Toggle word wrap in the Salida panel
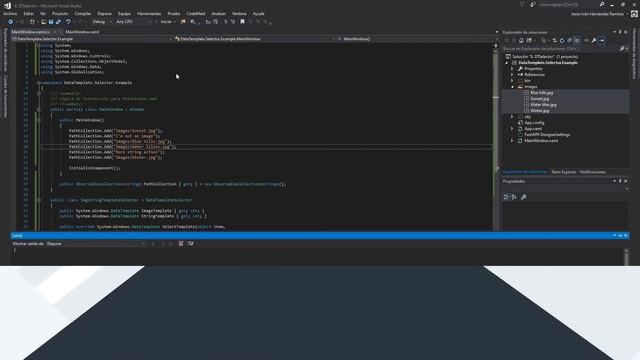 (x=191, y=244)
